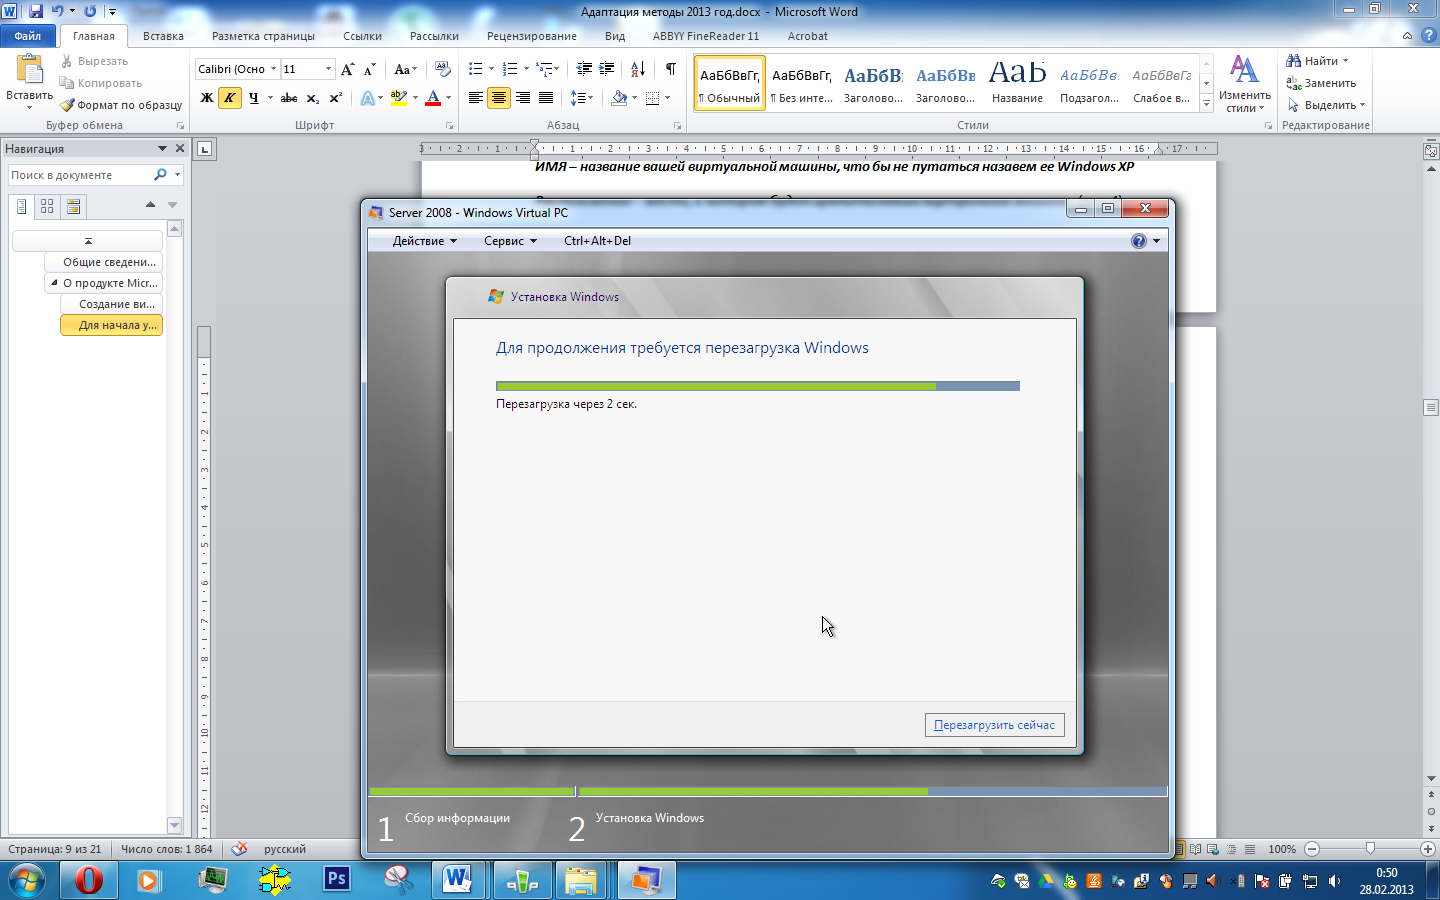Toggle strikethrough text button
Image resolution: width=1440 pixels, height=900 pixels.
click(289, 98)
